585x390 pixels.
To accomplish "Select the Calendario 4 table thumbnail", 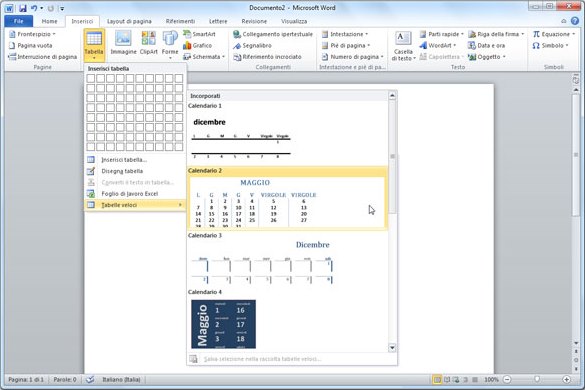I will 223,324.
